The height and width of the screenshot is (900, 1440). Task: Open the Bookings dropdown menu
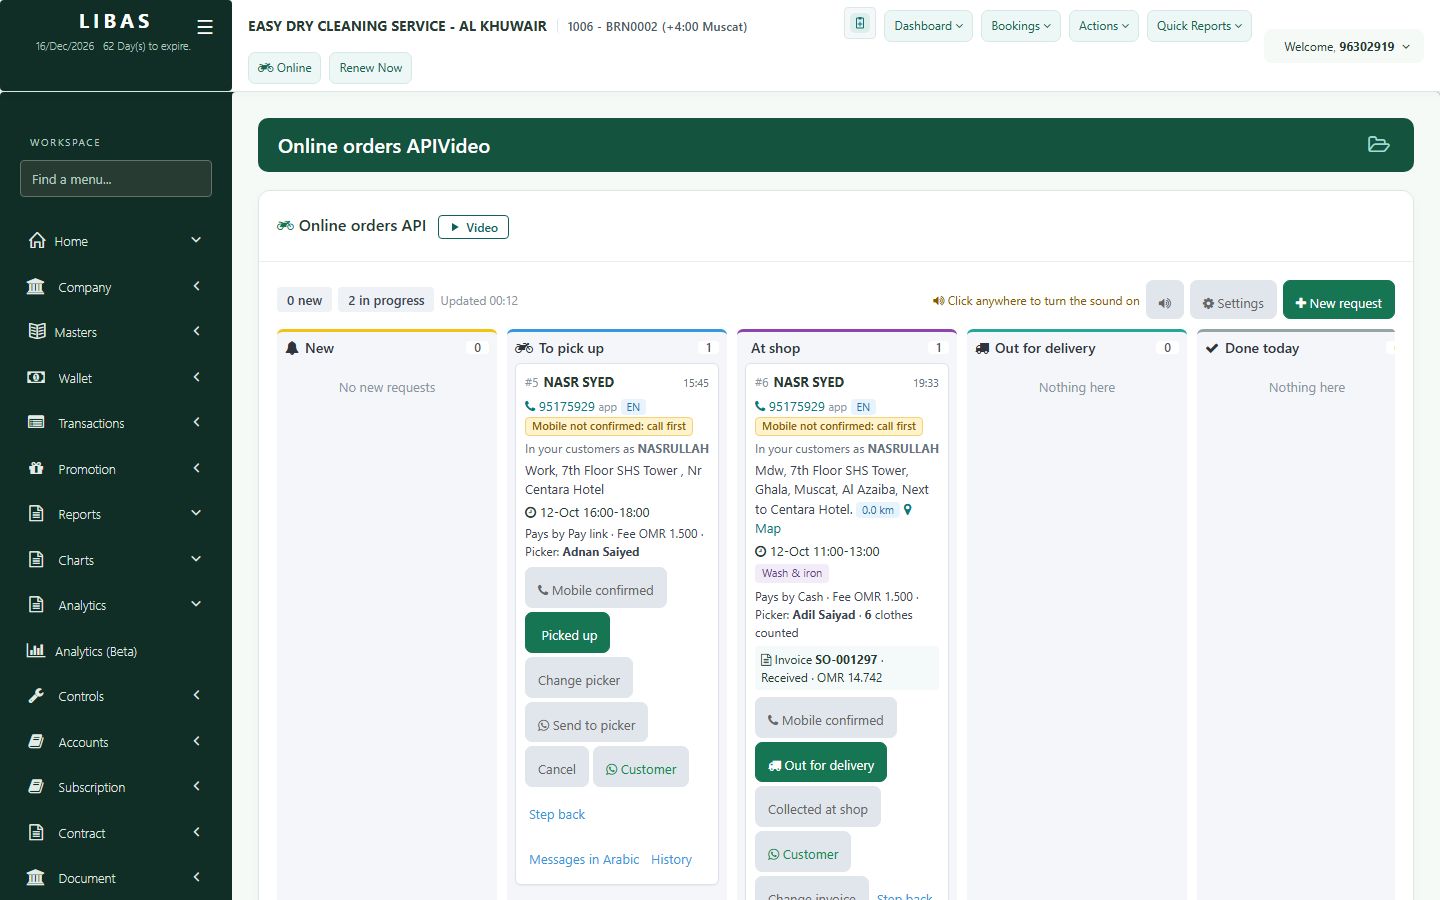pyautogui.click(x=1021, y=26)
